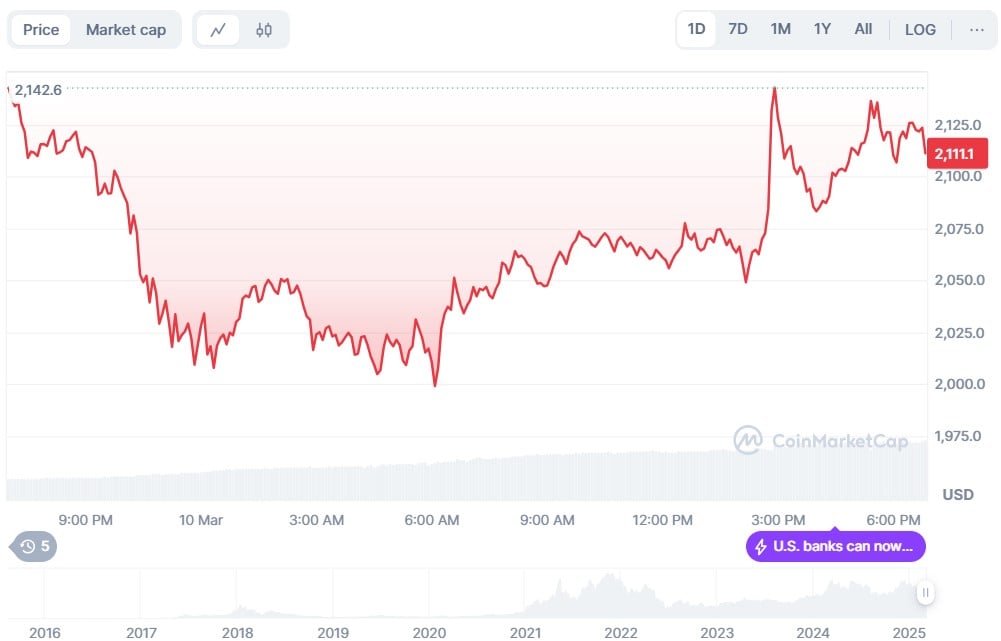Screen dimensions: 1001x641
Task: Click 2020 in the navigator timeline
Action: 429,632
